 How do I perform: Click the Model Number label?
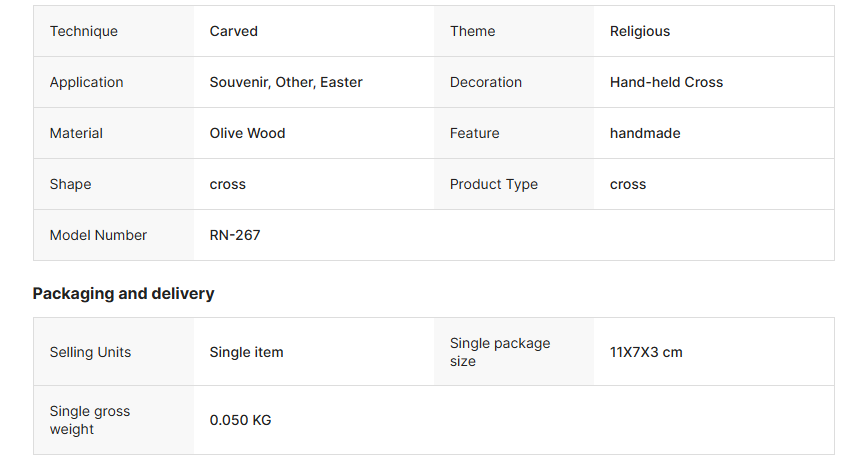click(x=98, y=235)
